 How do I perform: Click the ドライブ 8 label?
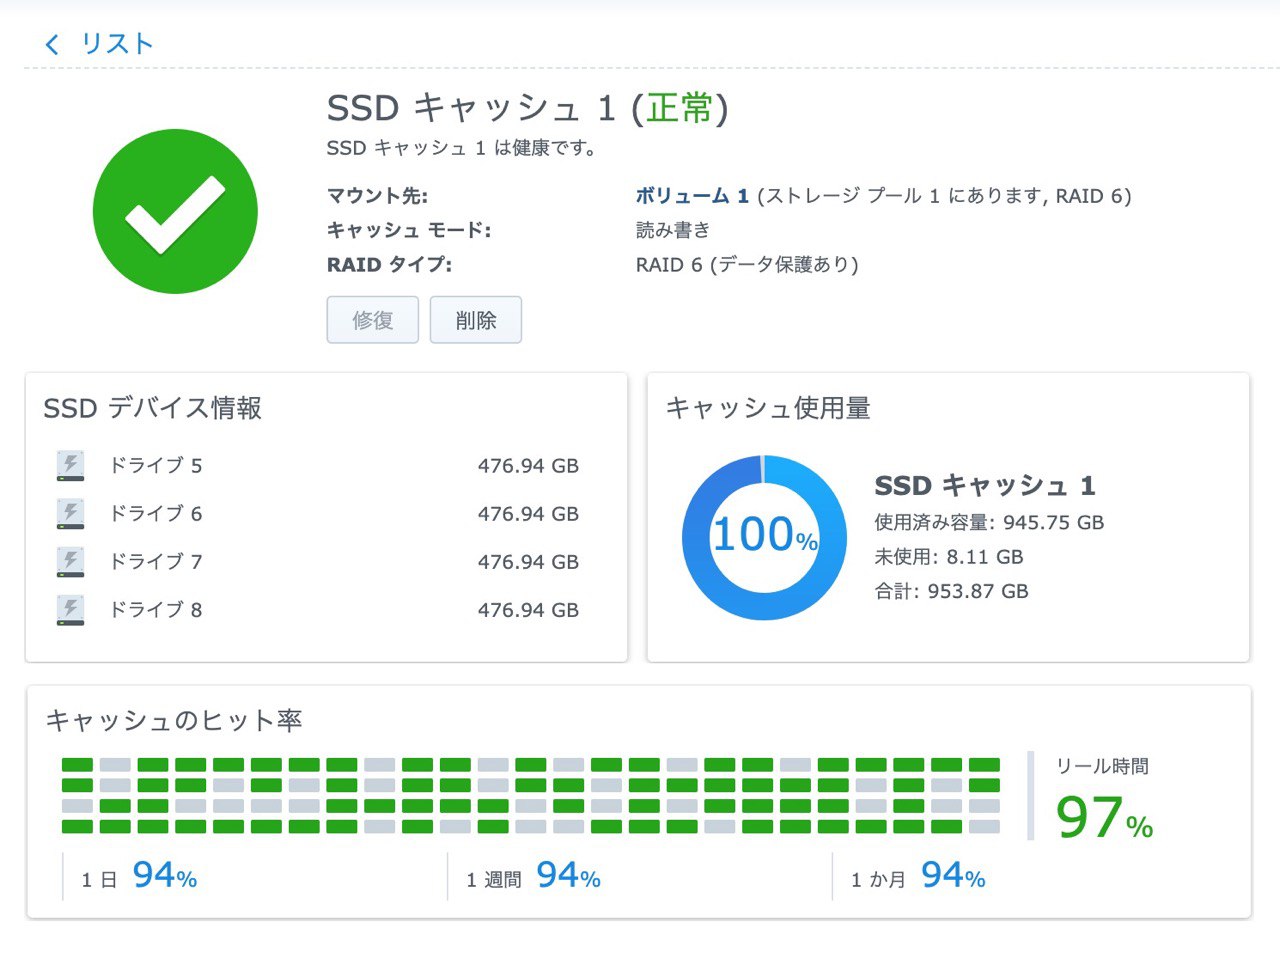pyautogui.click(x=155, y=610)
